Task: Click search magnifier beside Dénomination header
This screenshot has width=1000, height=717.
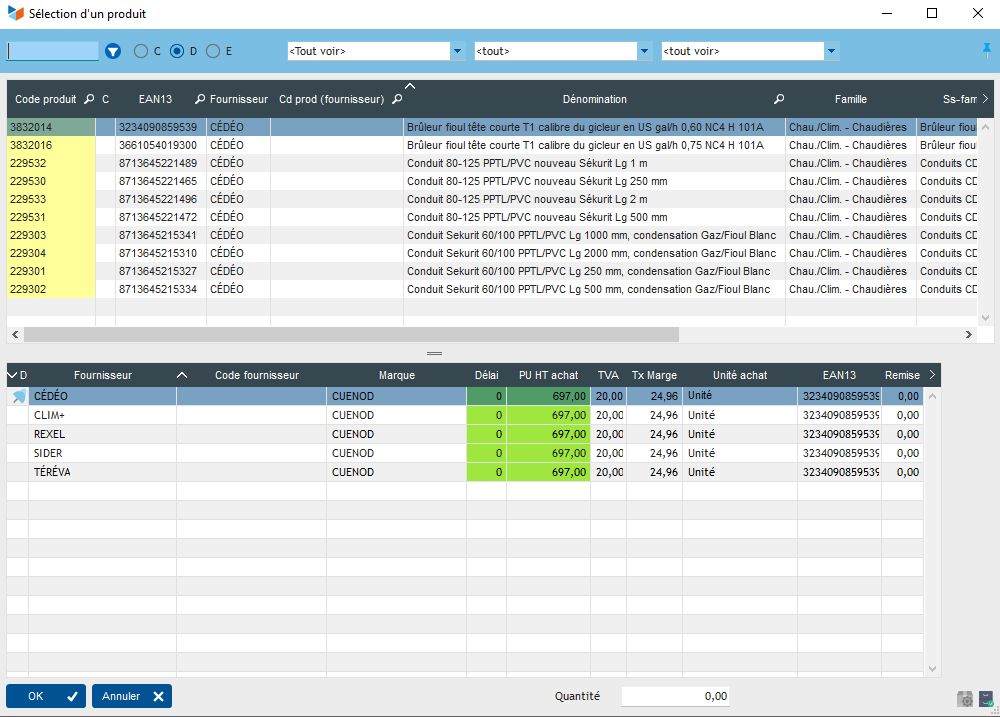Action: tap(779, 100)
